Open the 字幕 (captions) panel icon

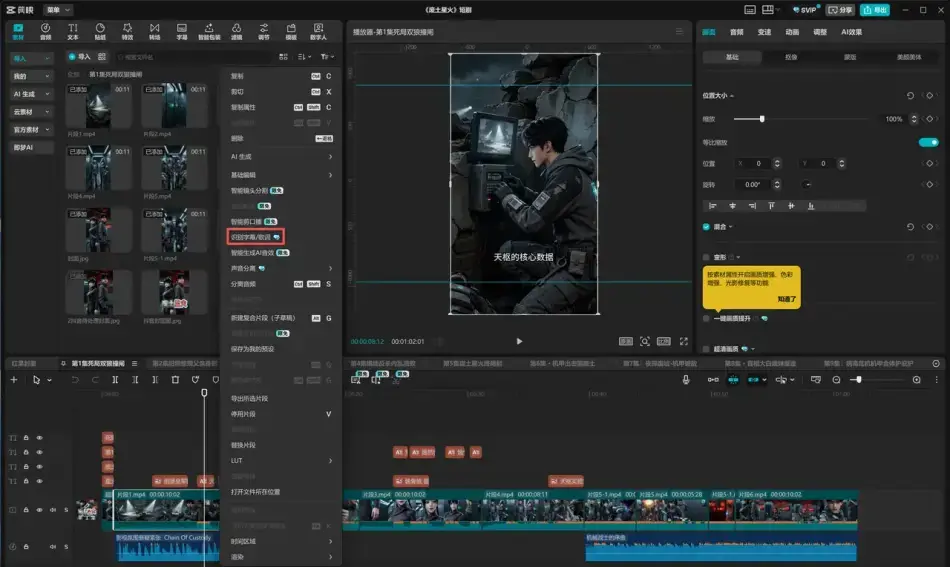pyautogui.click(x=182, y=32)
